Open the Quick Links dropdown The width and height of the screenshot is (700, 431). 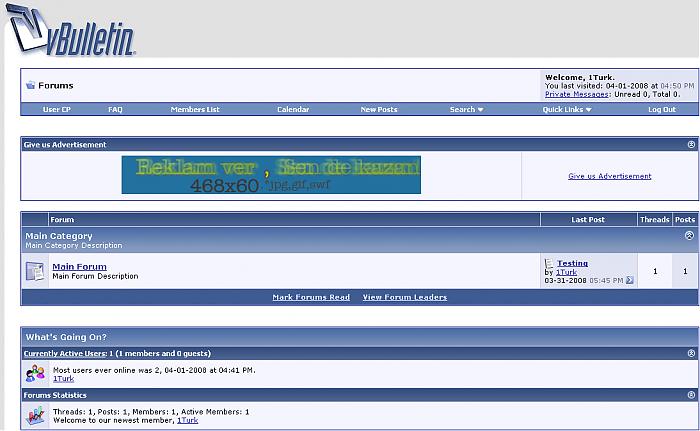point(567,109)
